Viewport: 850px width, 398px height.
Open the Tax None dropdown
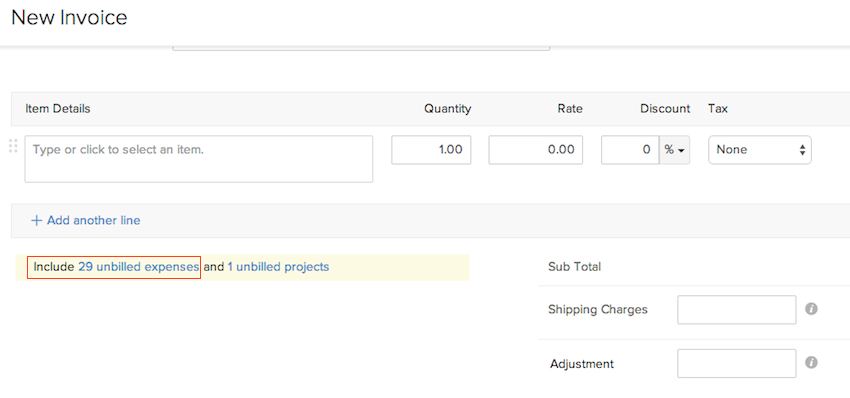pyautogui.click(x=759, y=150)
